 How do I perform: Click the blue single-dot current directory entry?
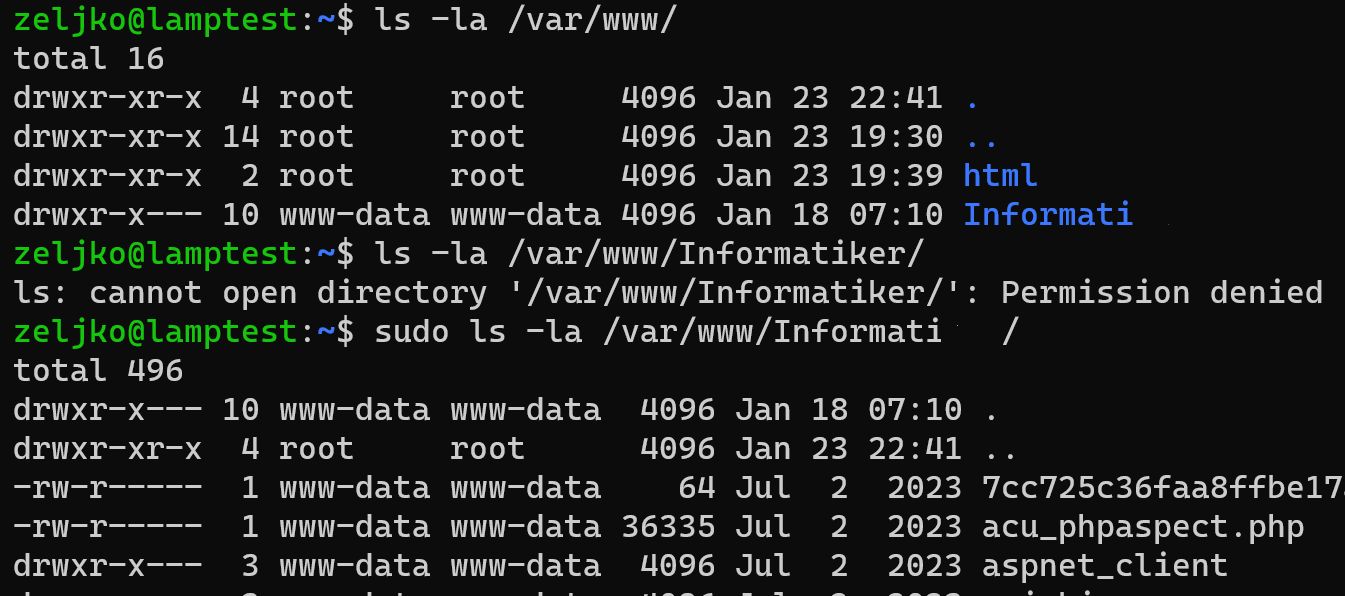click(972, 98)
